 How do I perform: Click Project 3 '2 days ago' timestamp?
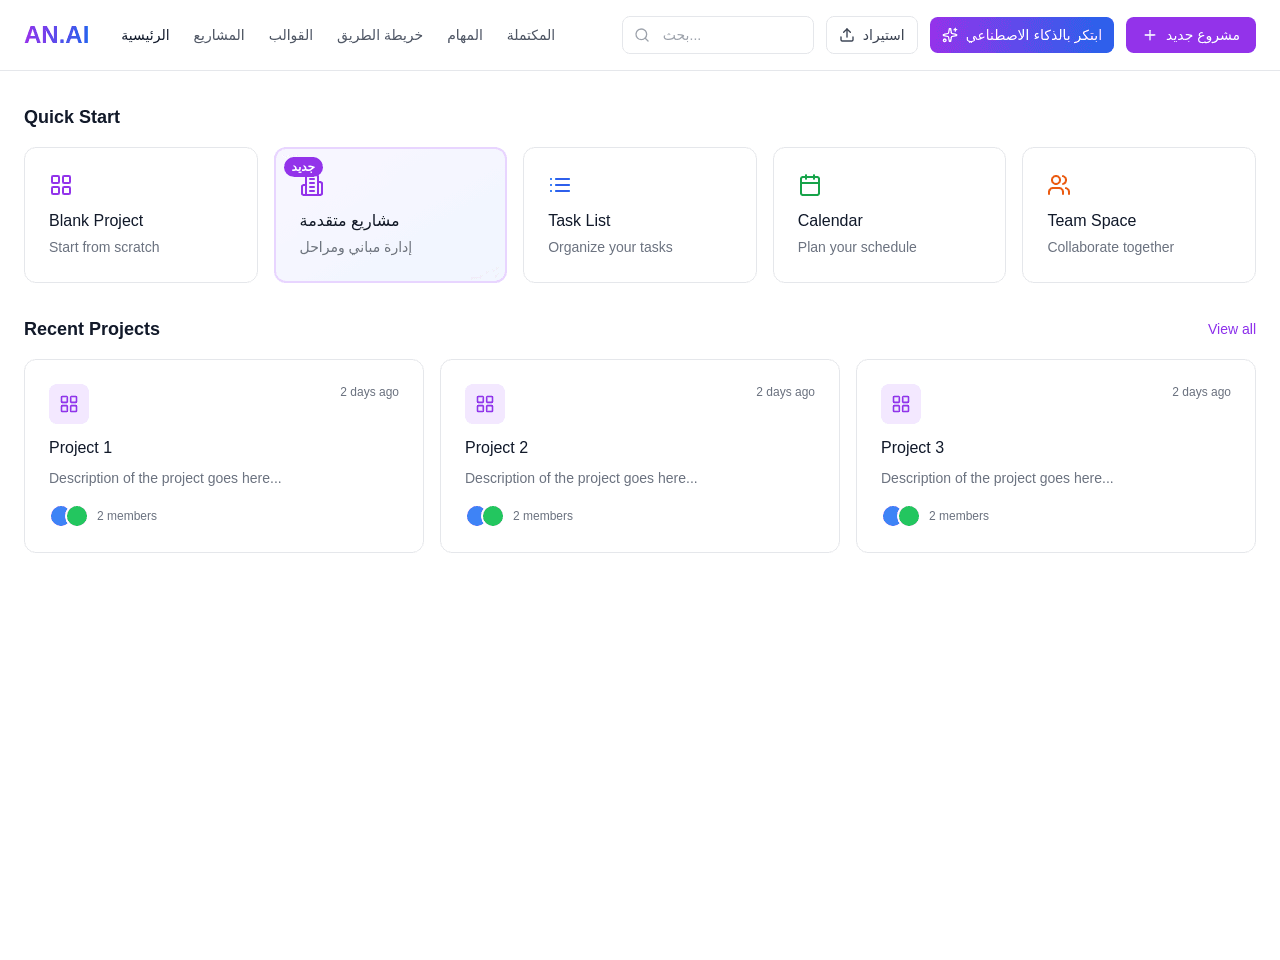click(x=1201, y=392)
